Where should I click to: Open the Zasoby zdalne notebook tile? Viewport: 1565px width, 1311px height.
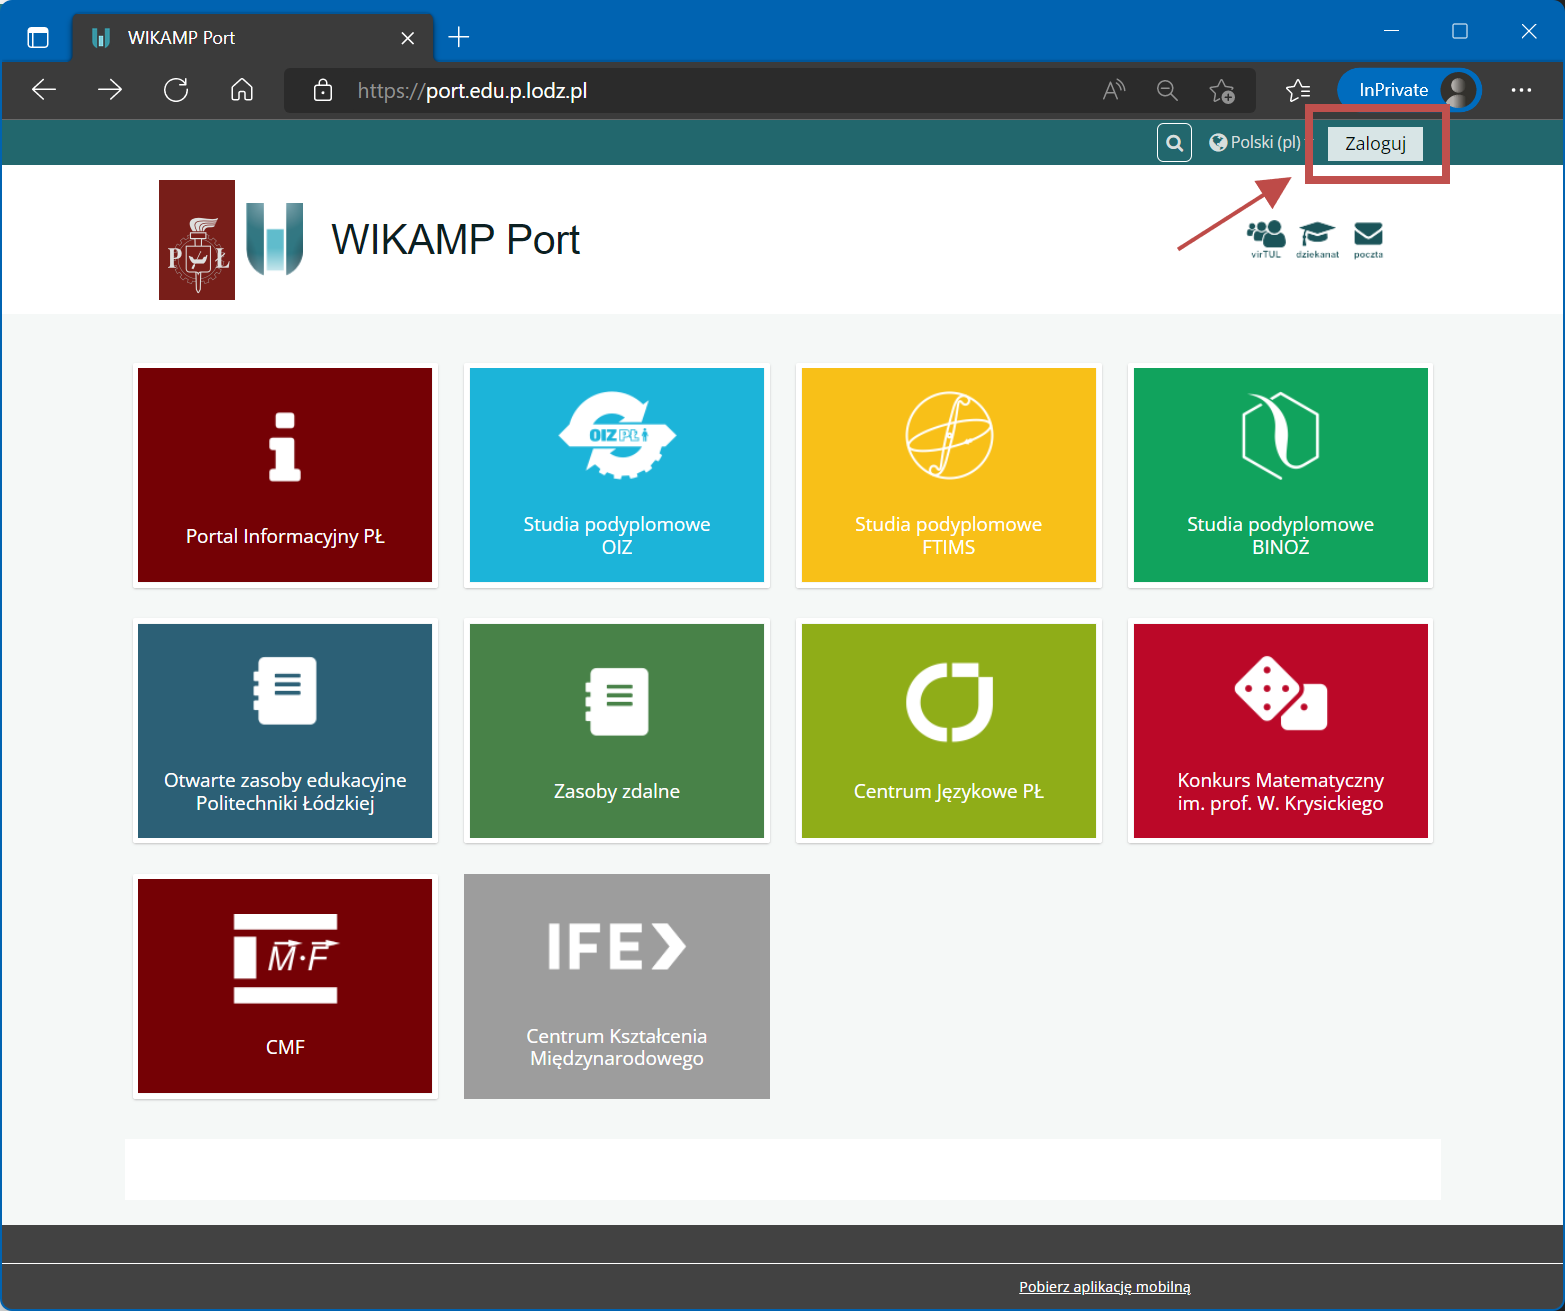(x=616, y=731)
